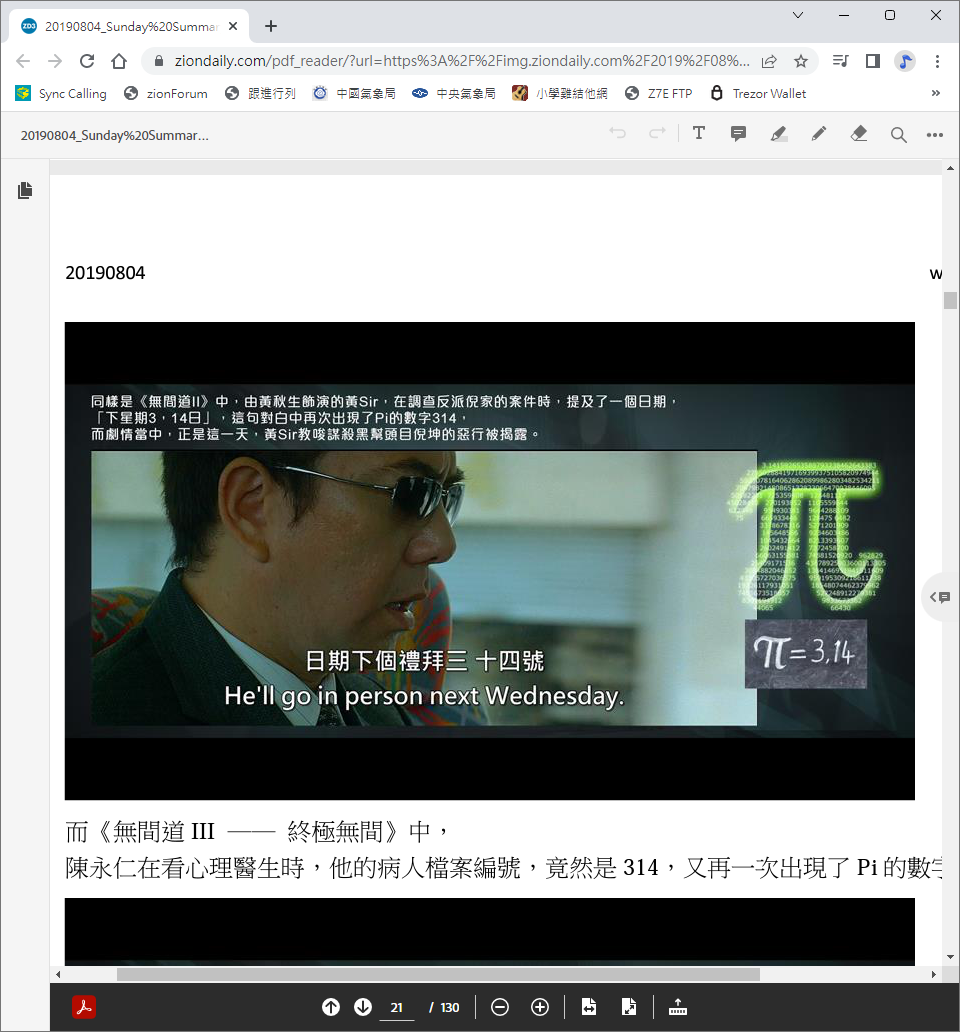Go to next PDF page
This screenshot has height=1032, width=960.
363,1007
